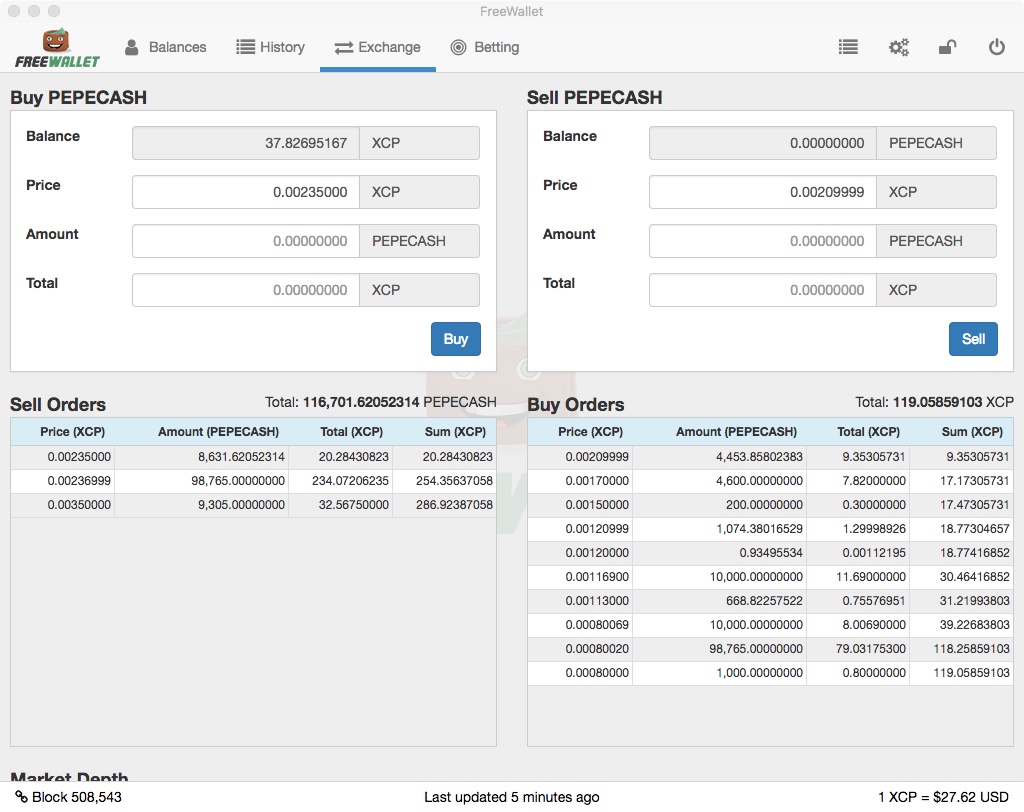This screenshot has width=1024, height=812.
Task: Select buy order priced 0.00150000
Action: (x=770, y=505)
